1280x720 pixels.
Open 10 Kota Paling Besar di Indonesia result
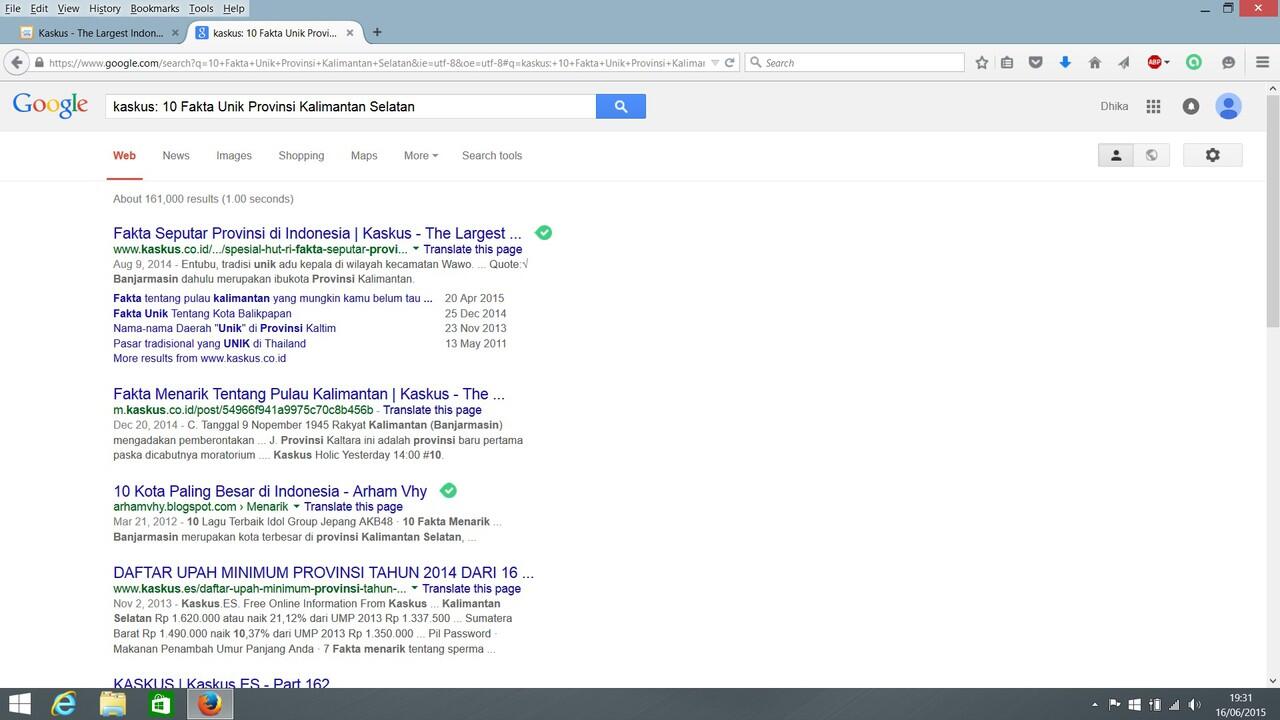pos(270,491)
